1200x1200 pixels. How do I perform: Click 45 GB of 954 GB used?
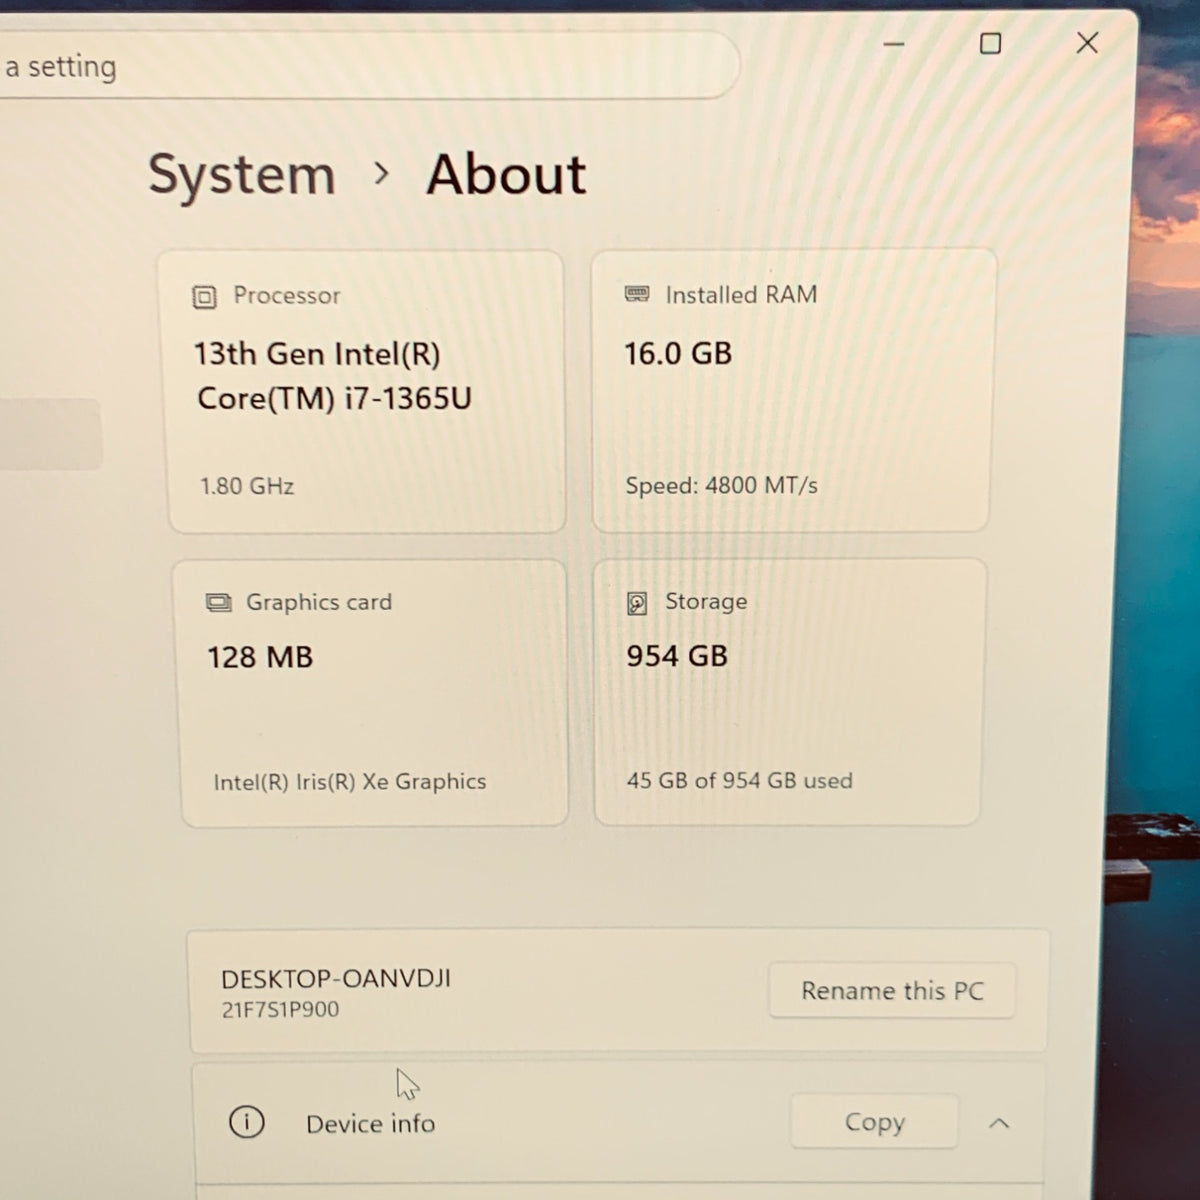click(739, 781)
